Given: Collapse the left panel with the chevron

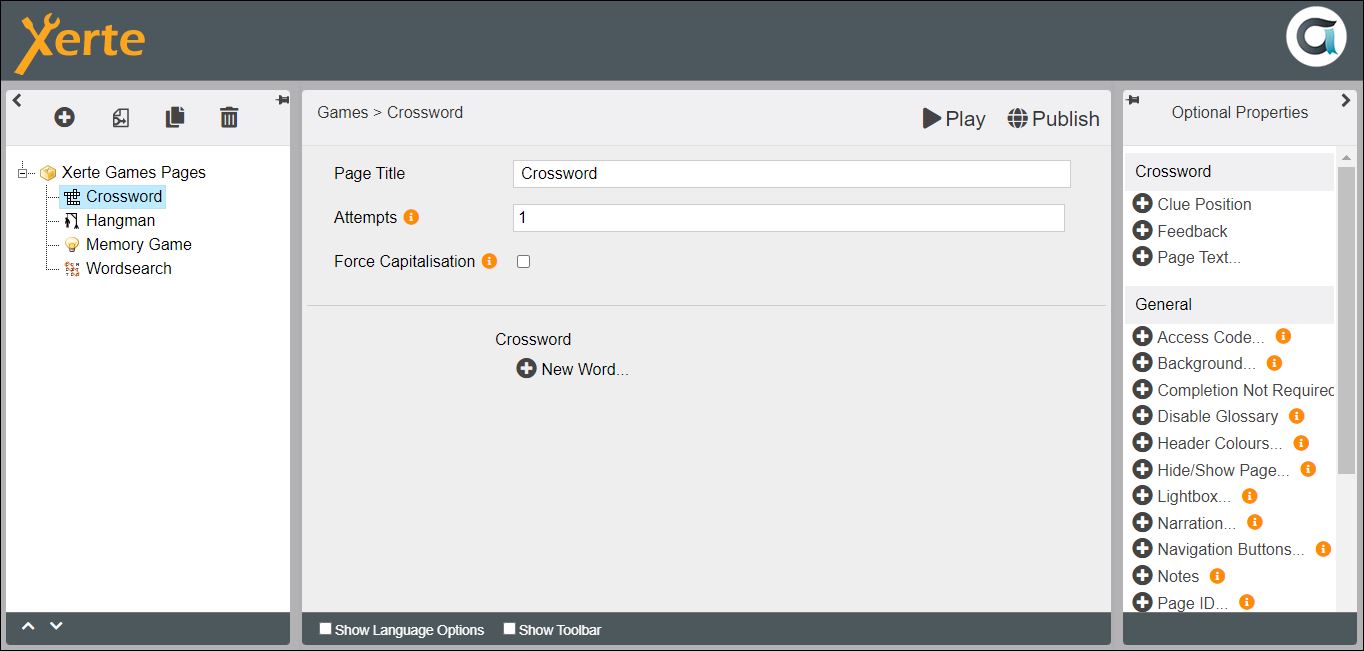Looking at the screenshot, I should [17, 100].
